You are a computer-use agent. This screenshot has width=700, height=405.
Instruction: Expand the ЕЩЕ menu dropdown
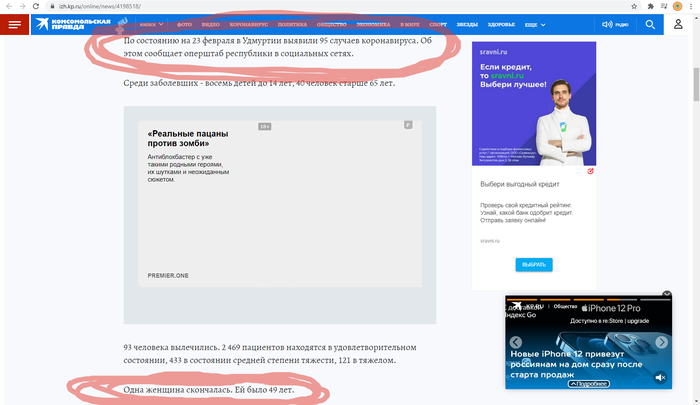pos(535,25)
